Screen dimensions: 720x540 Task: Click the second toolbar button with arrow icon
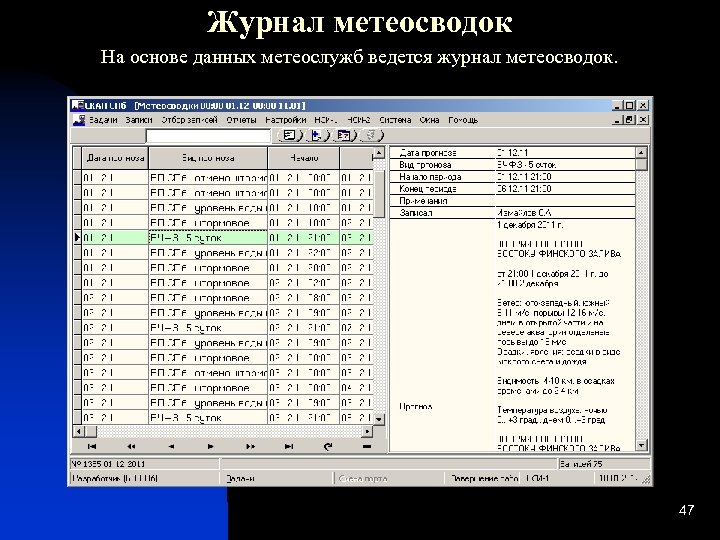coord(317,135)
